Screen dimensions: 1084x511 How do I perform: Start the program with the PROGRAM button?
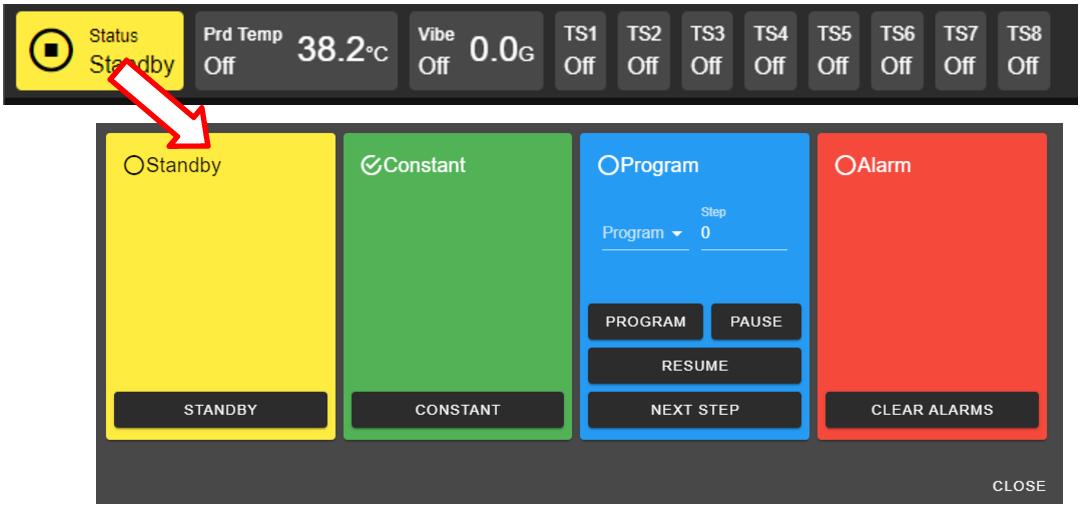646,322
